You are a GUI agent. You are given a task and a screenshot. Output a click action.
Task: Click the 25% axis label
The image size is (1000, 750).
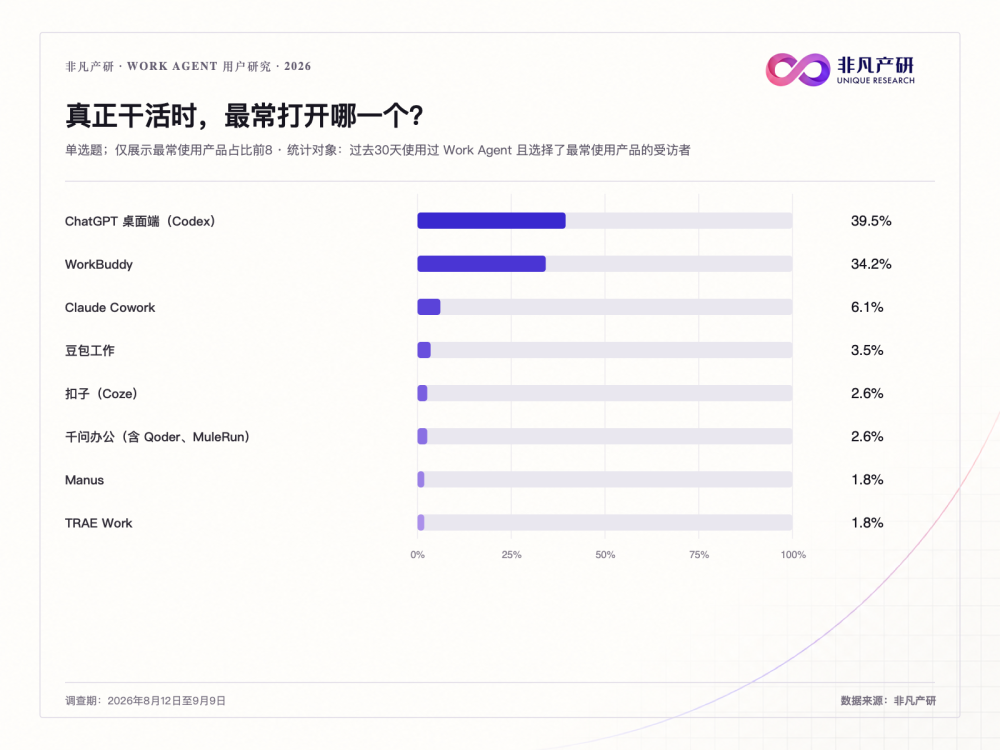(511, 555)
